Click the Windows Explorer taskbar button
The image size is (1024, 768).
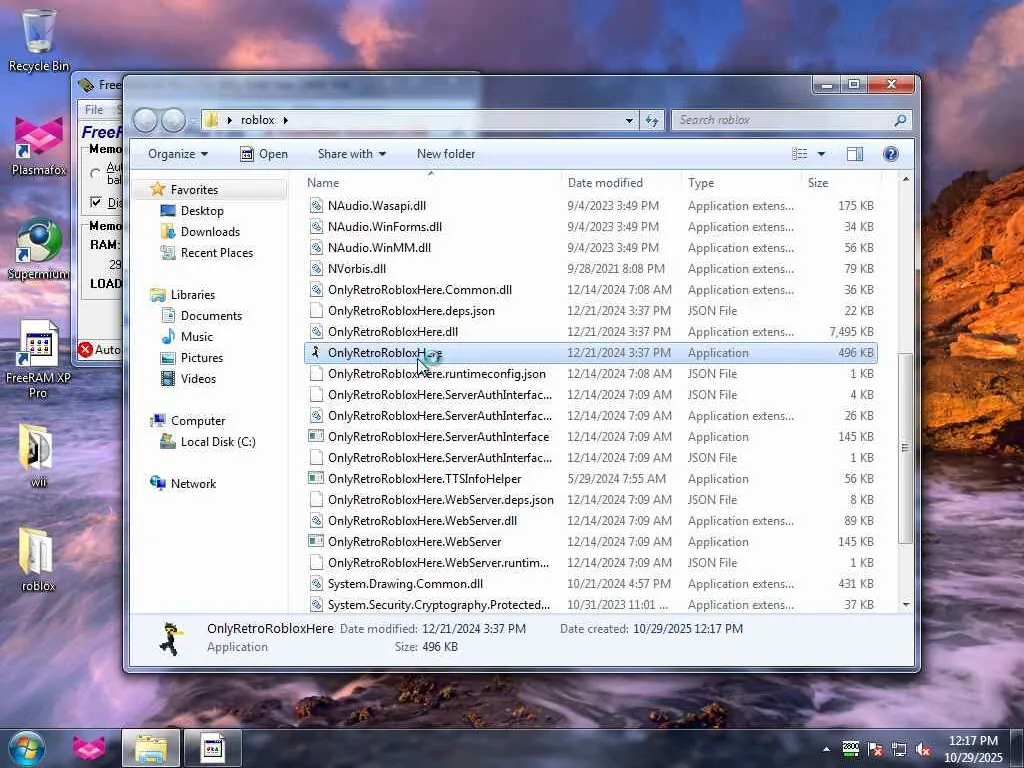(x=151, y=748)
